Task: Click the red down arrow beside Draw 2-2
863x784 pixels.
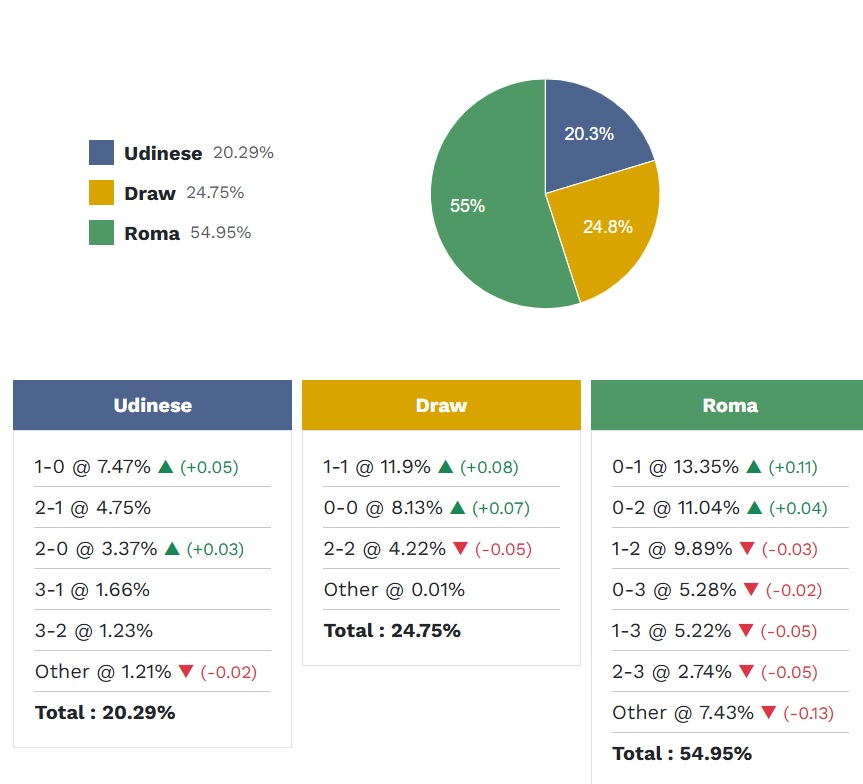Action: click(460, 549)
